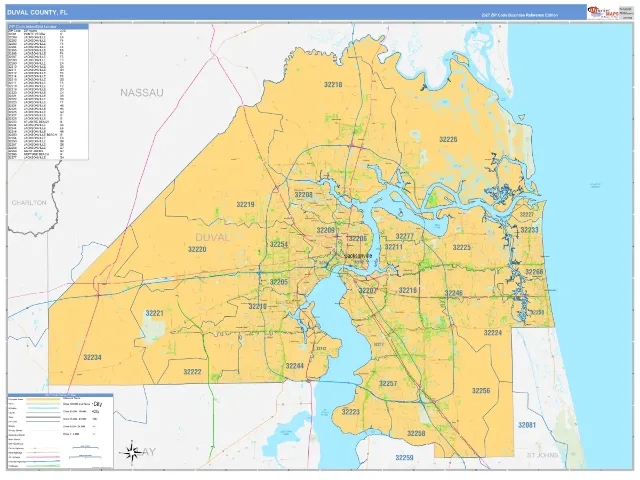The width and height of the screenshot is (640, 480).
Task: Select ZIP code 32207 on the map
Action: (x=368, y=291)
